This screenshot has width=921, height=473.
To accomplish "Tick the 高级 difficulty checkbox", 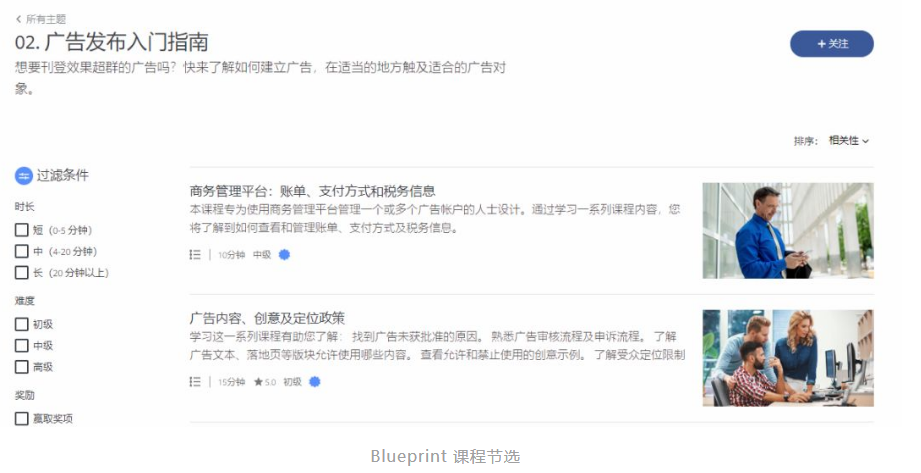I will point(22,367).
